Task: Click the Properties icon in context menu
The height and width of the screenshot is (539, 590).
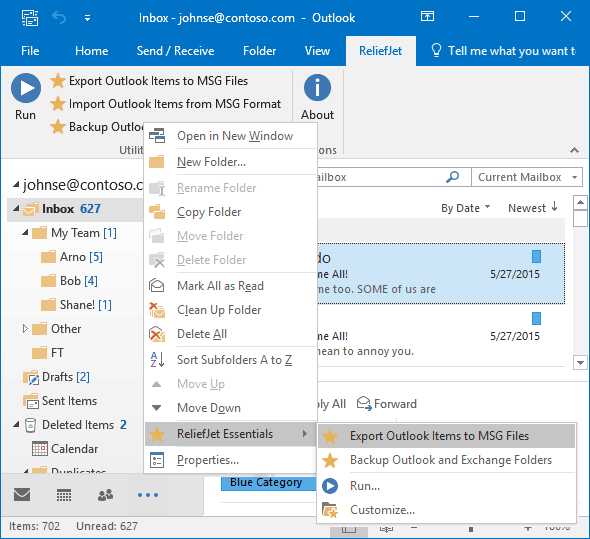Action: click(157, 460)
